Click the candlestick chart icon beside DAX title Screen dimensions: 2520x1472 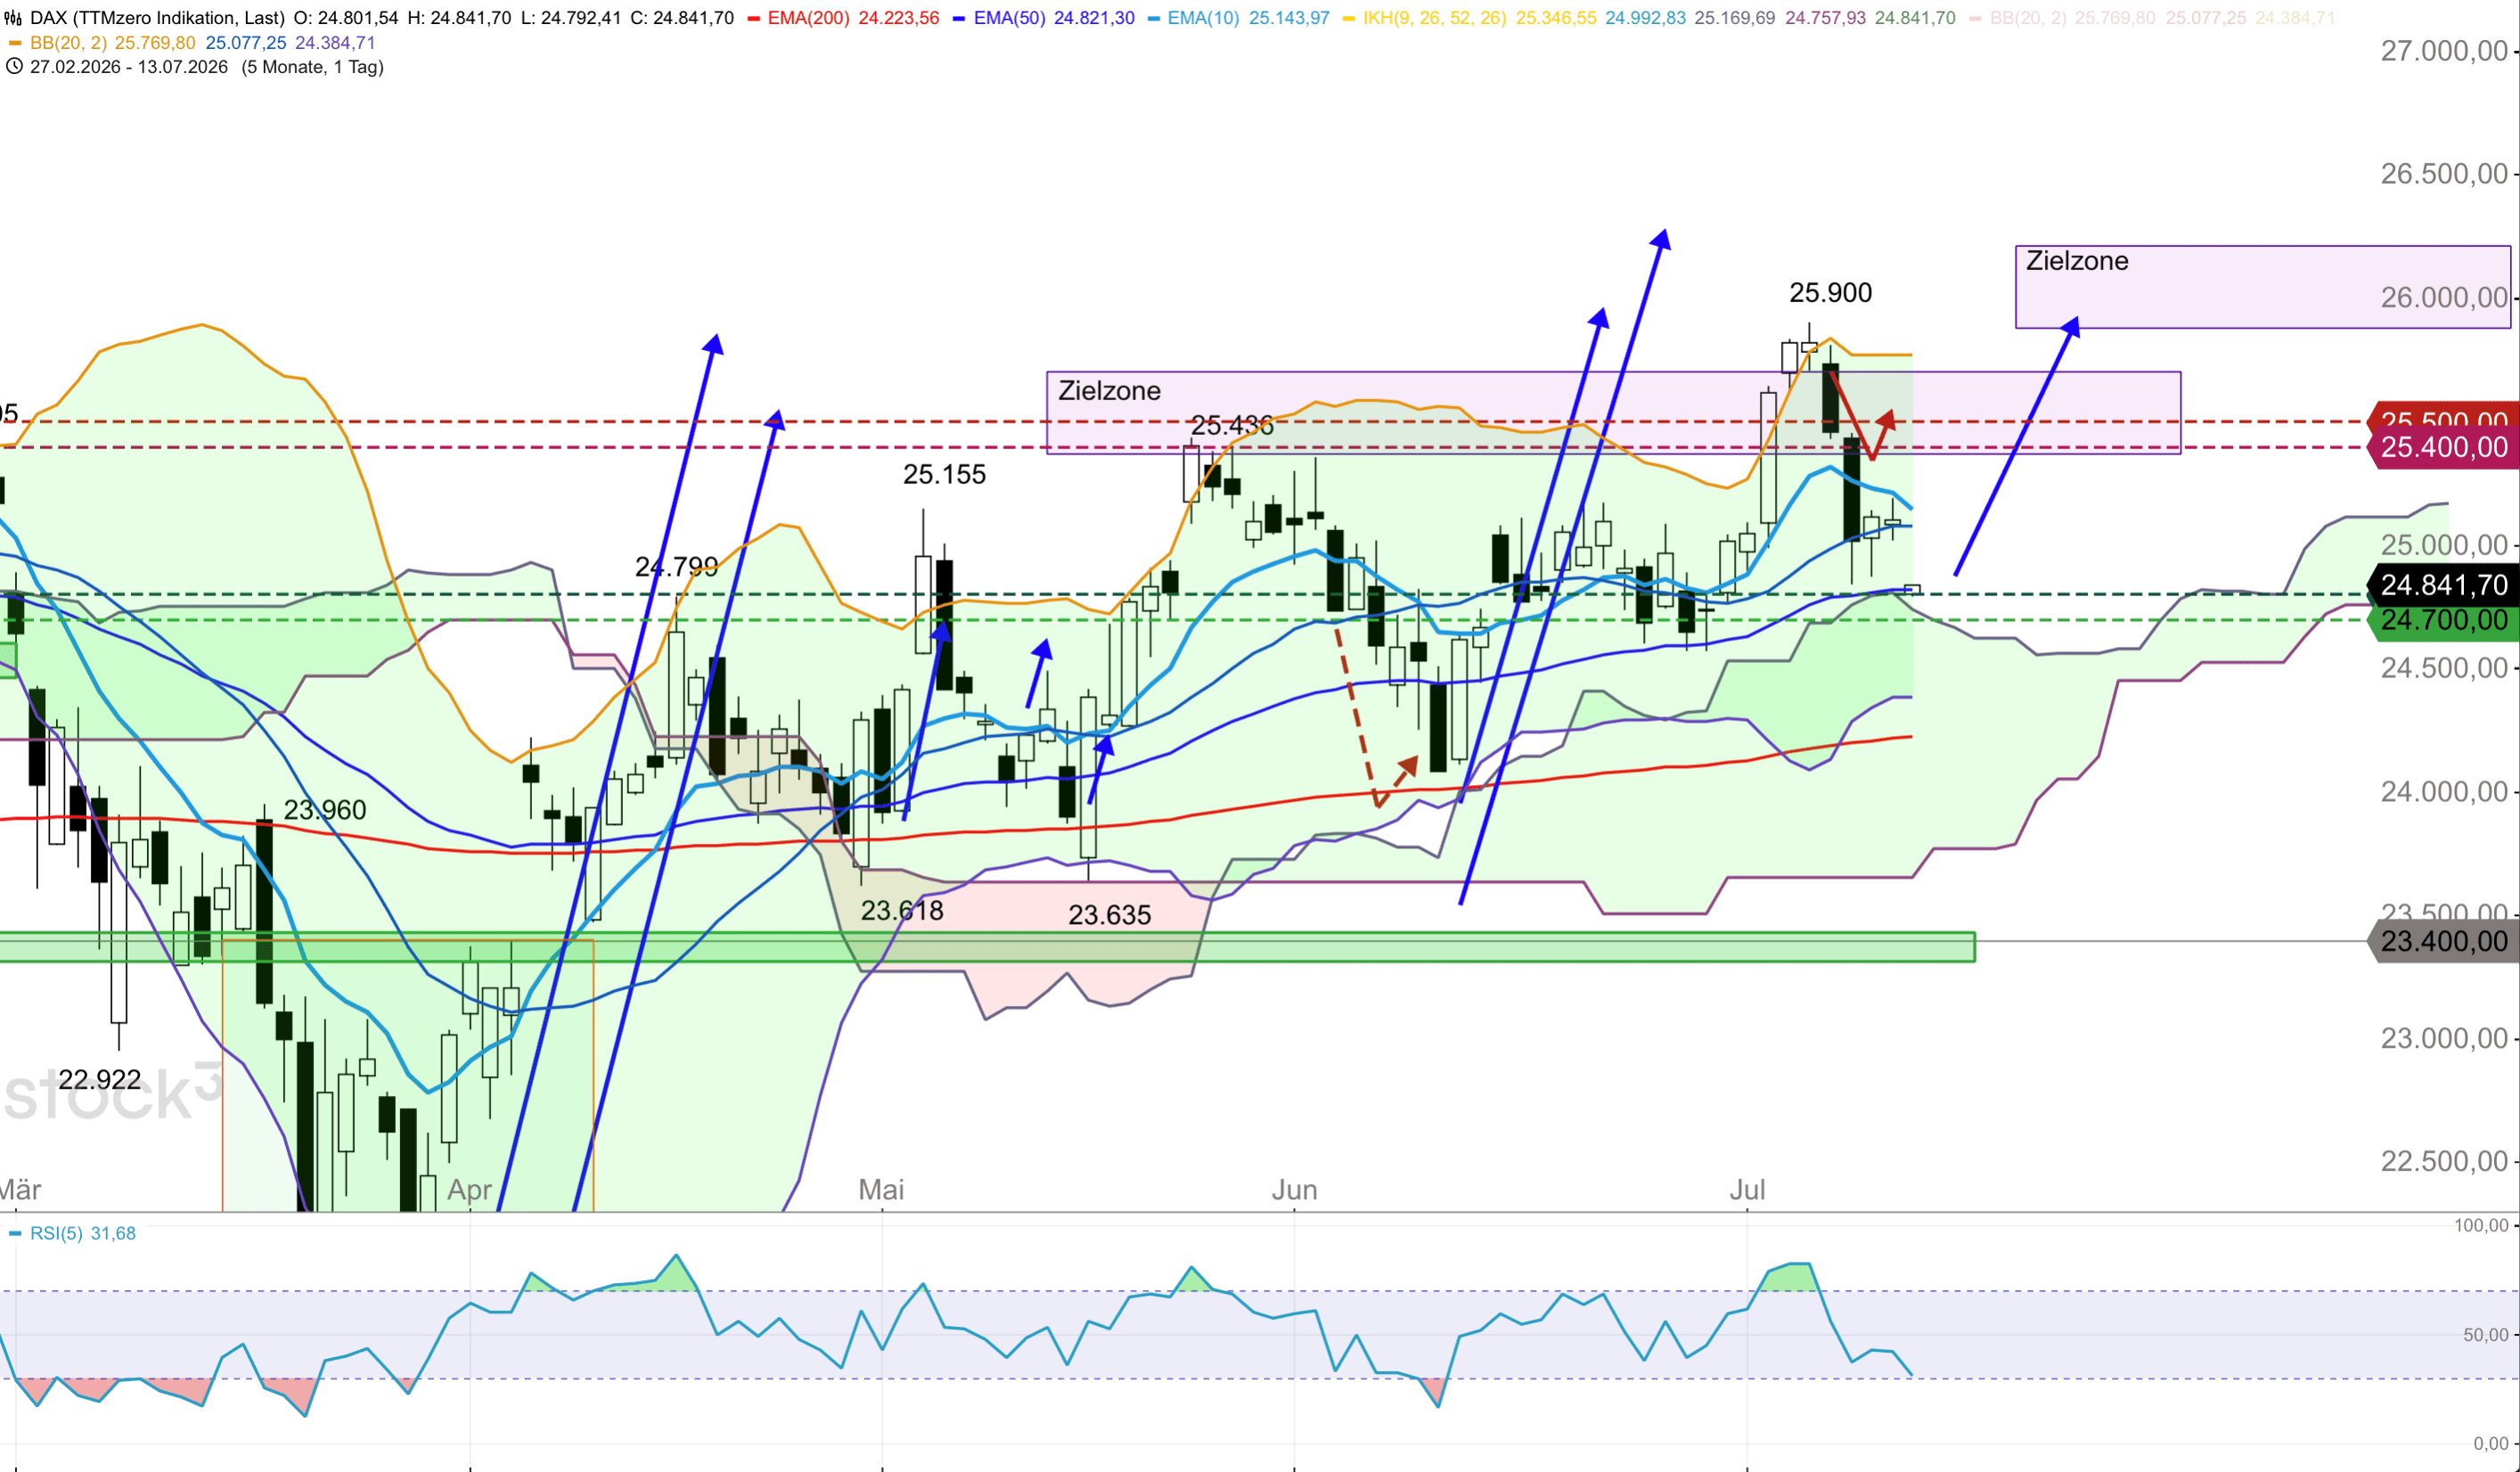[x=14, y=18]
